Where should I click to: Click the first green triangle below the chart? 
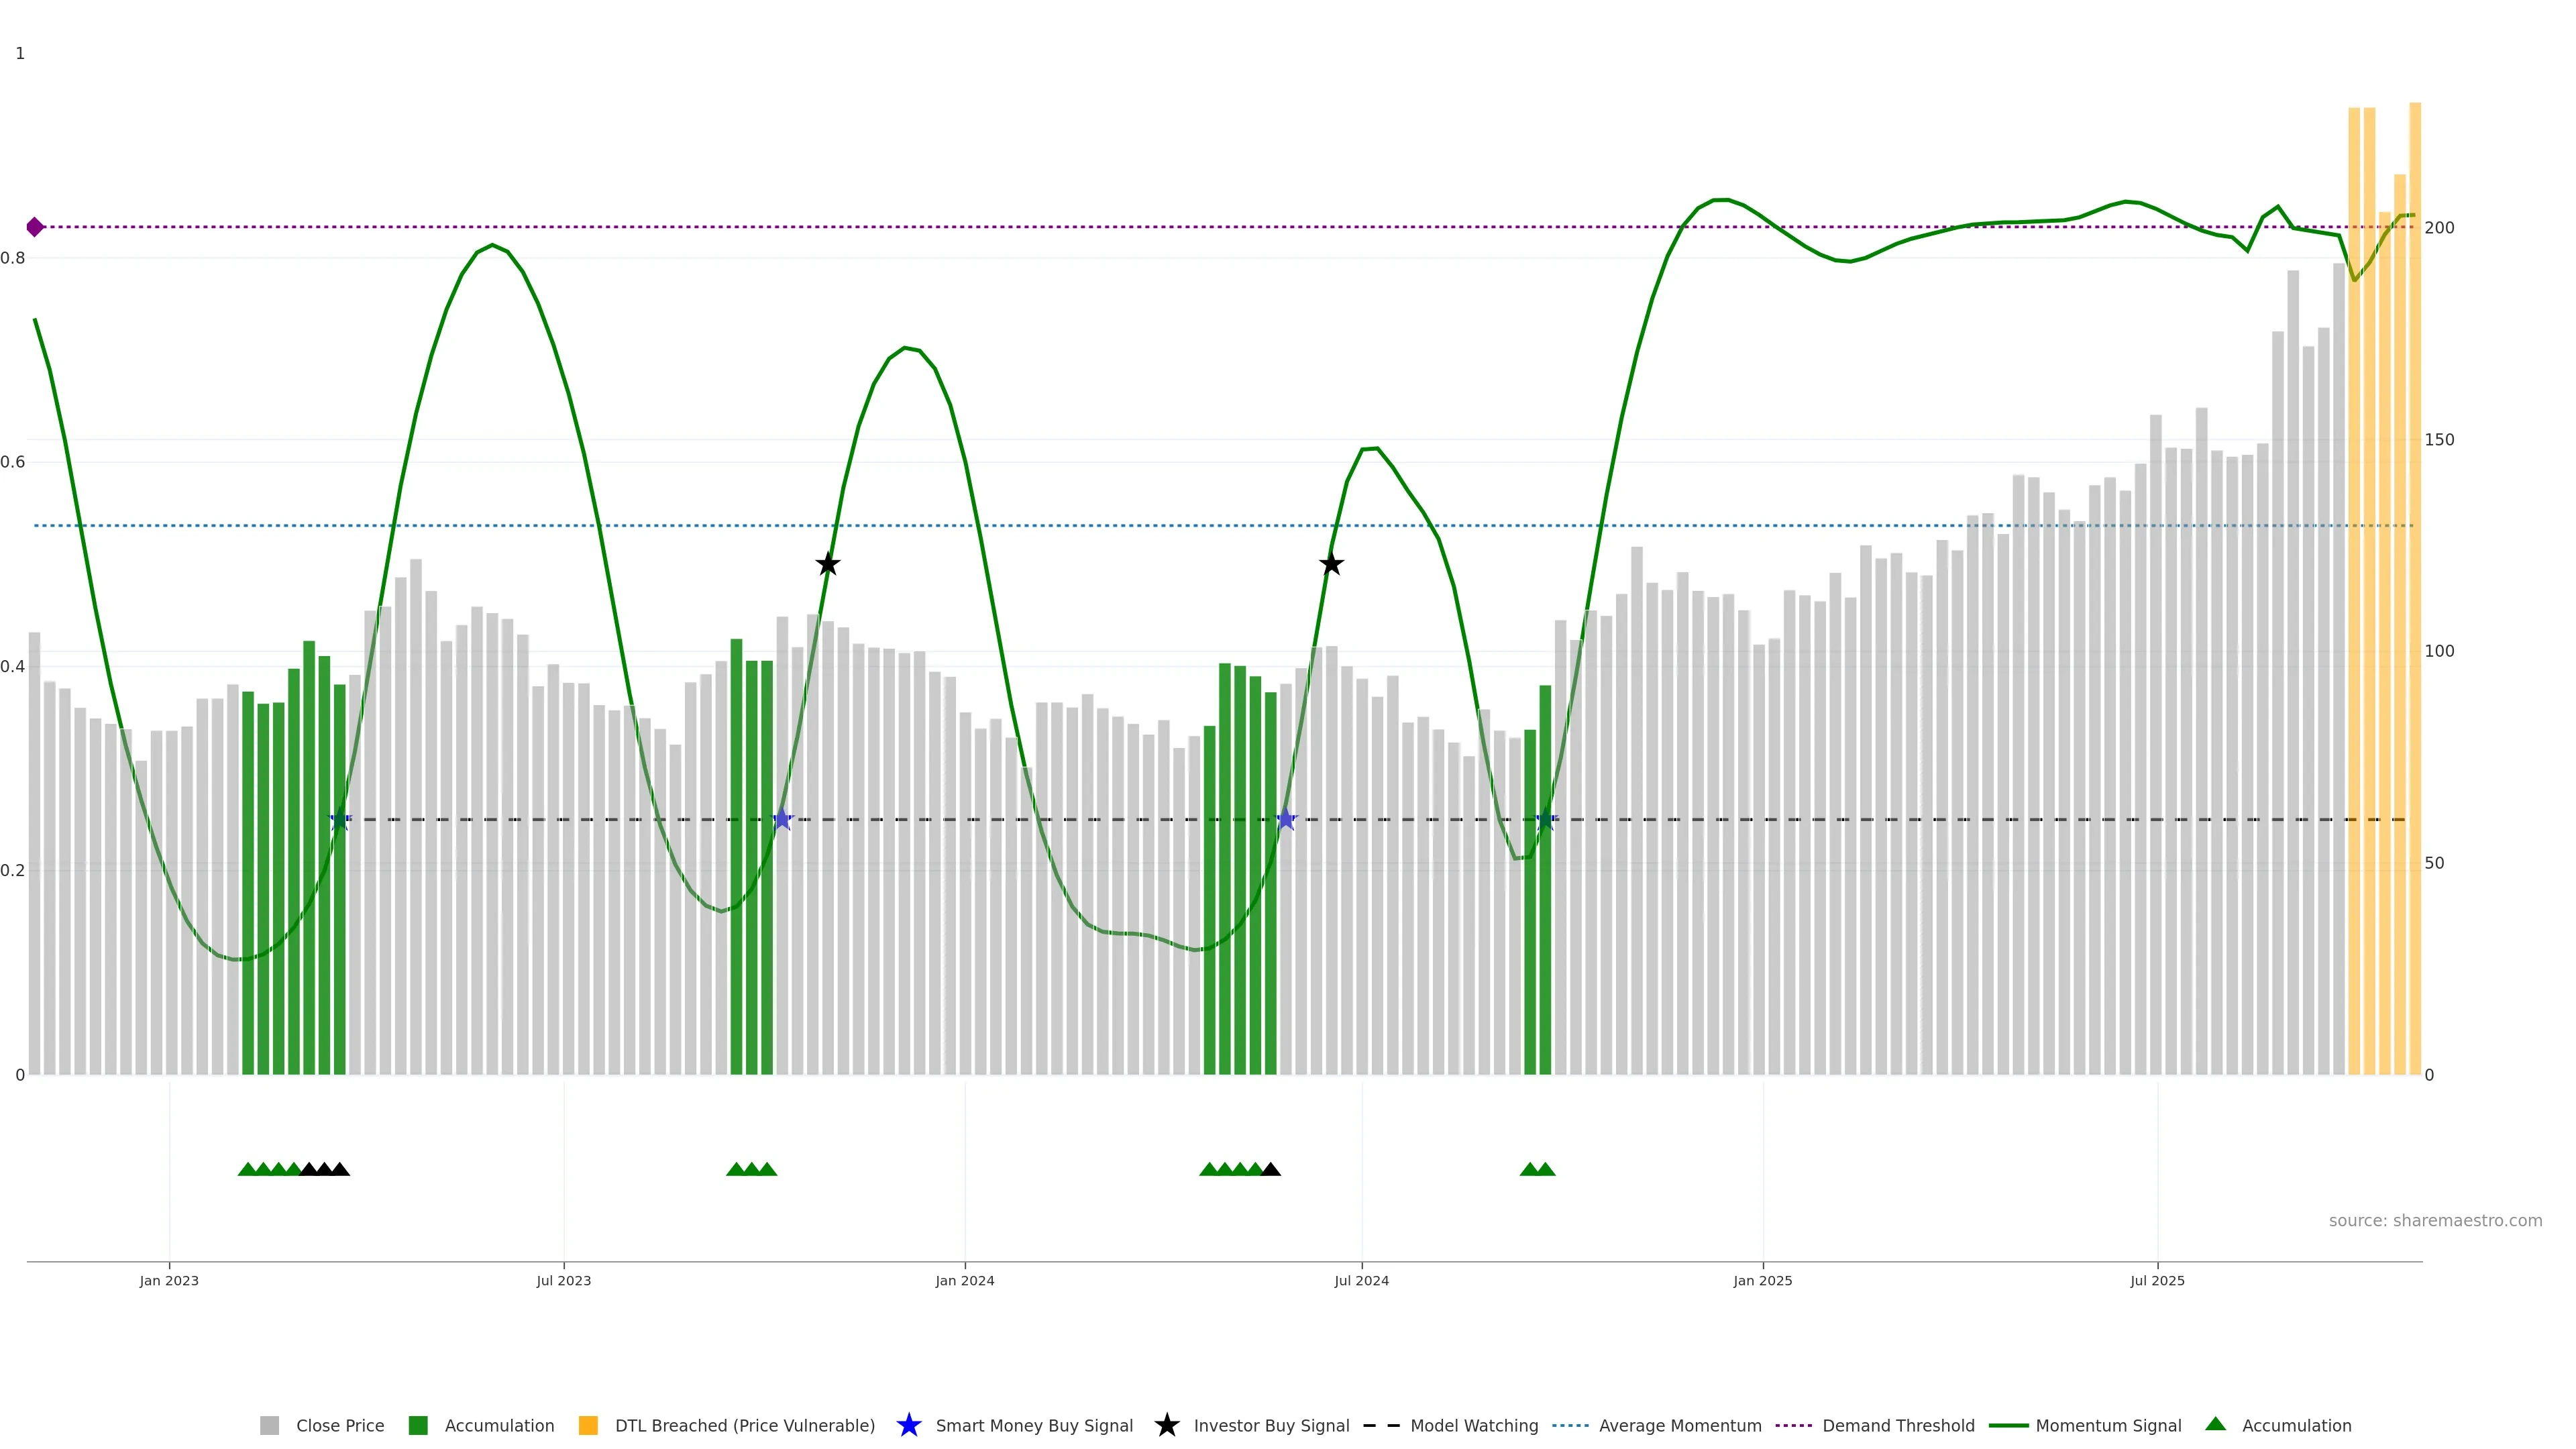(247, 1169)
